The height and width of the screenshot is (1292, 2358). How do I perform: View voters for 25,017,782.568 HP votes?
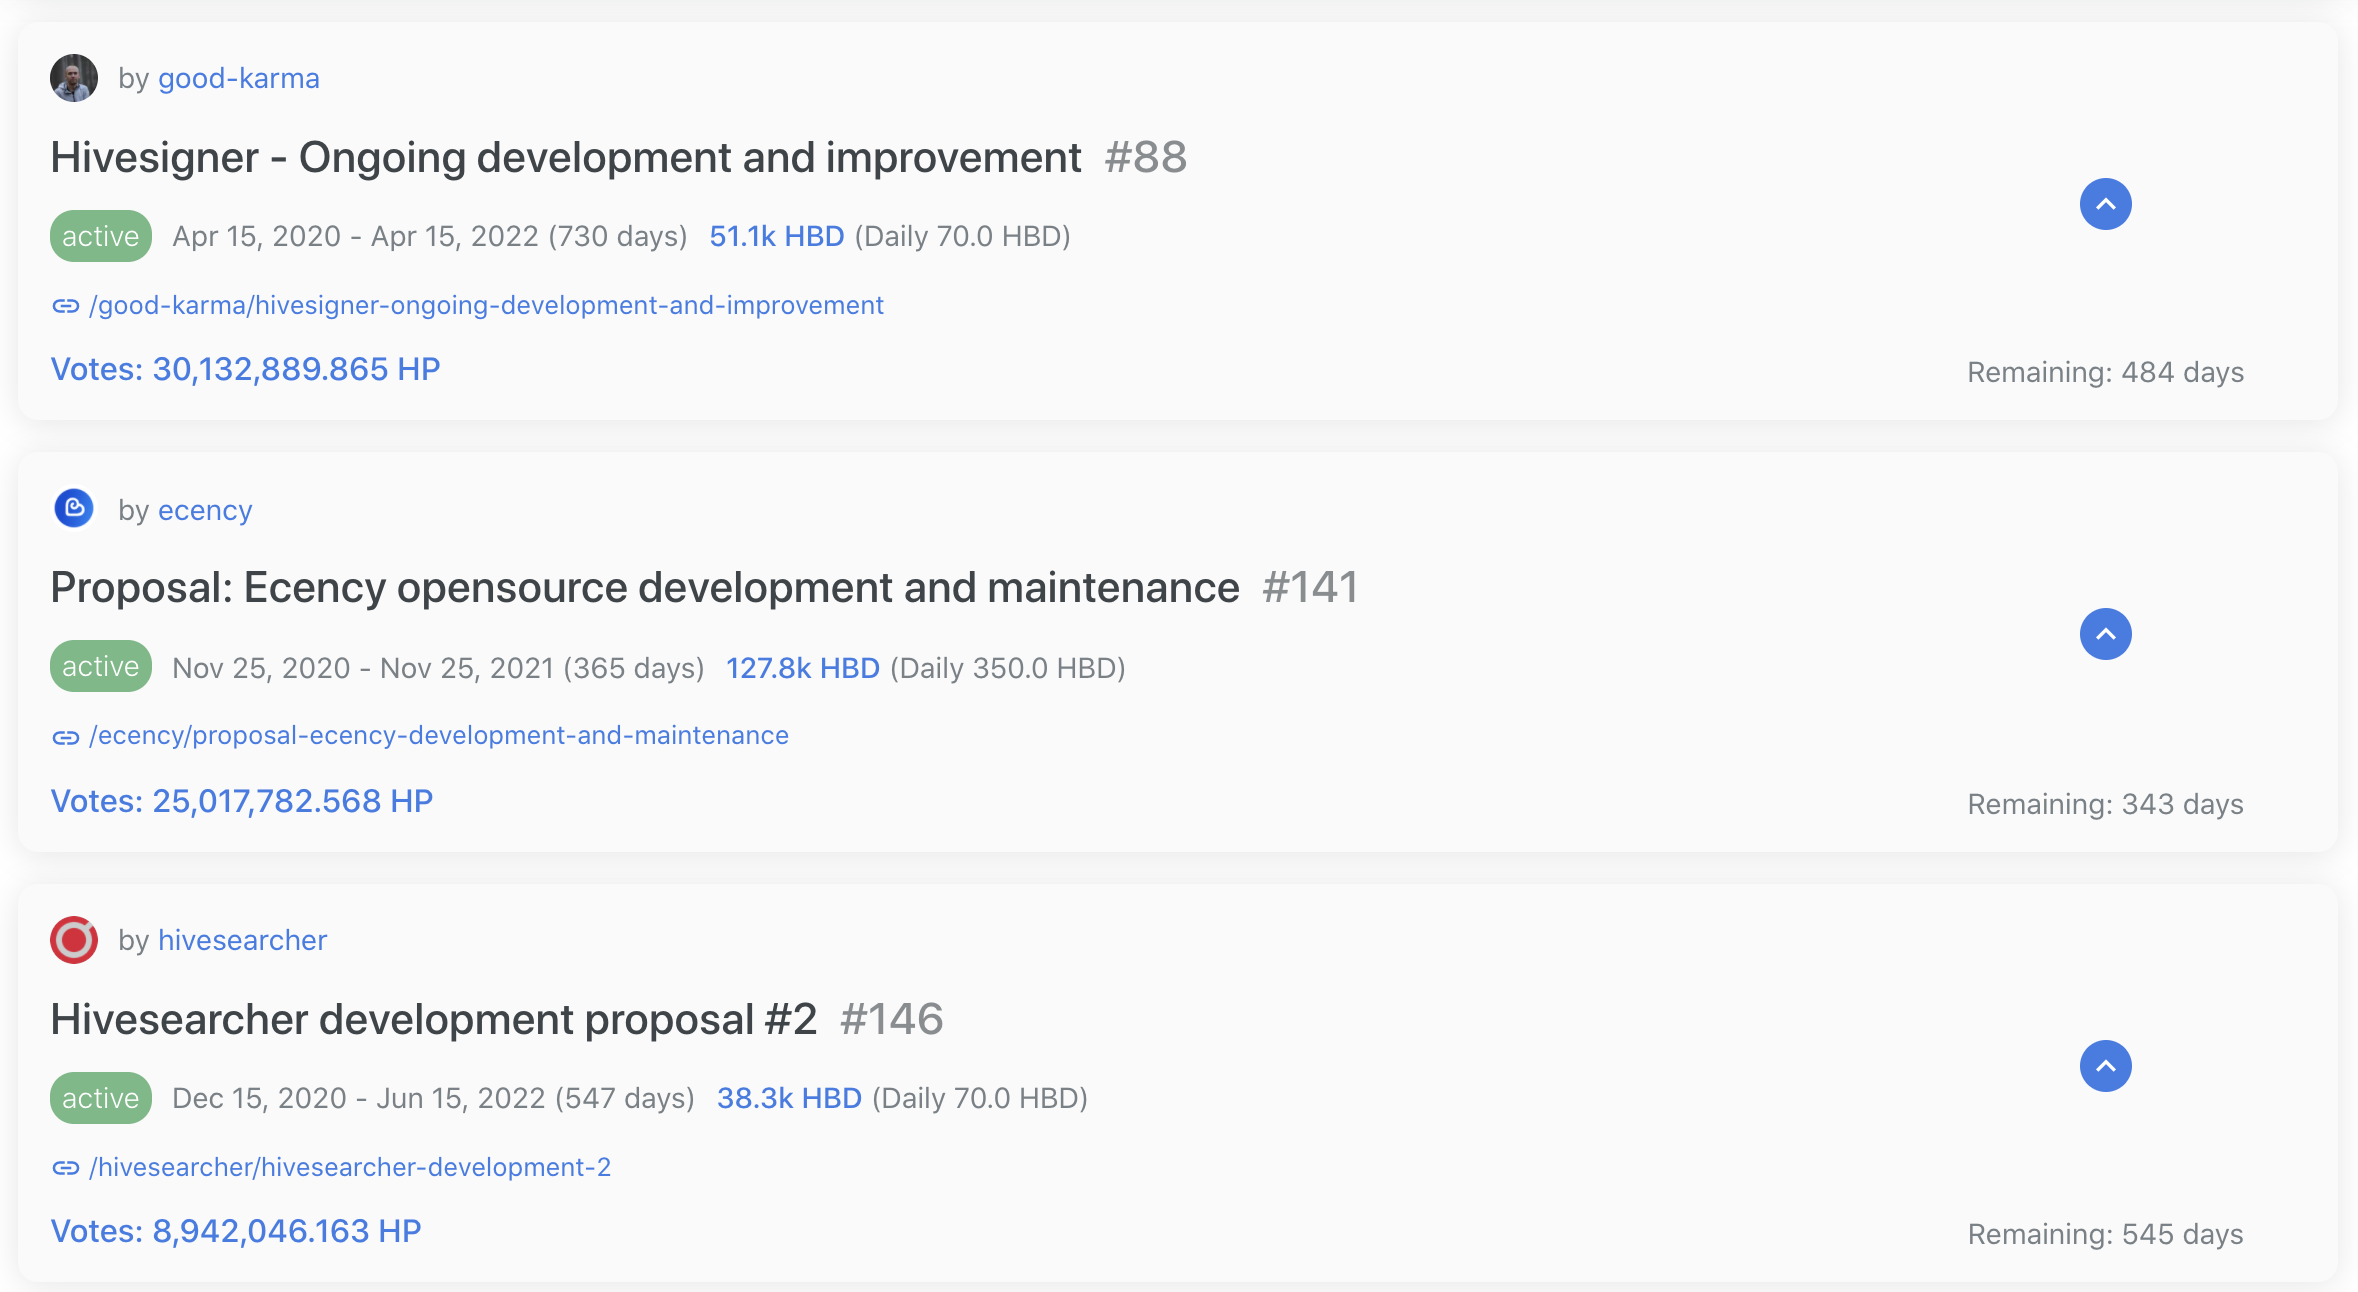241,801
